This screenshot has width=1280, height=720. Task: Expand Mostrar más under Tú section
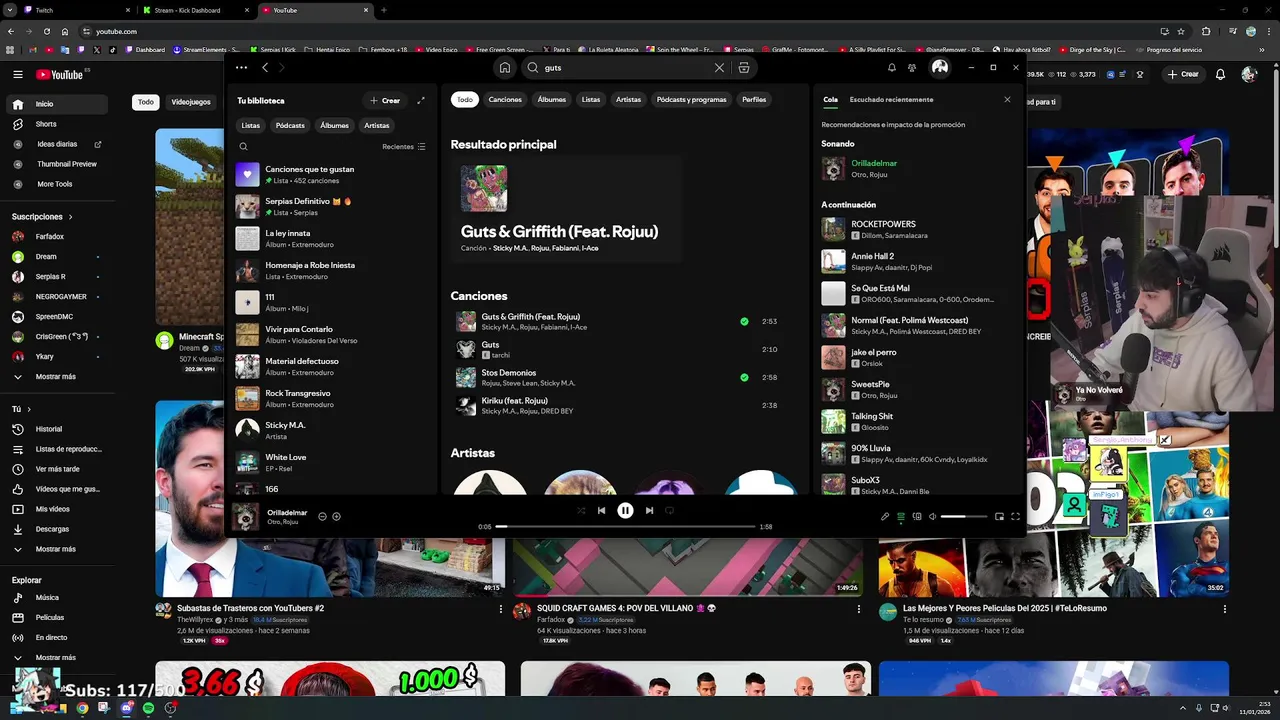pyautogui.click(x=58, y=549)
